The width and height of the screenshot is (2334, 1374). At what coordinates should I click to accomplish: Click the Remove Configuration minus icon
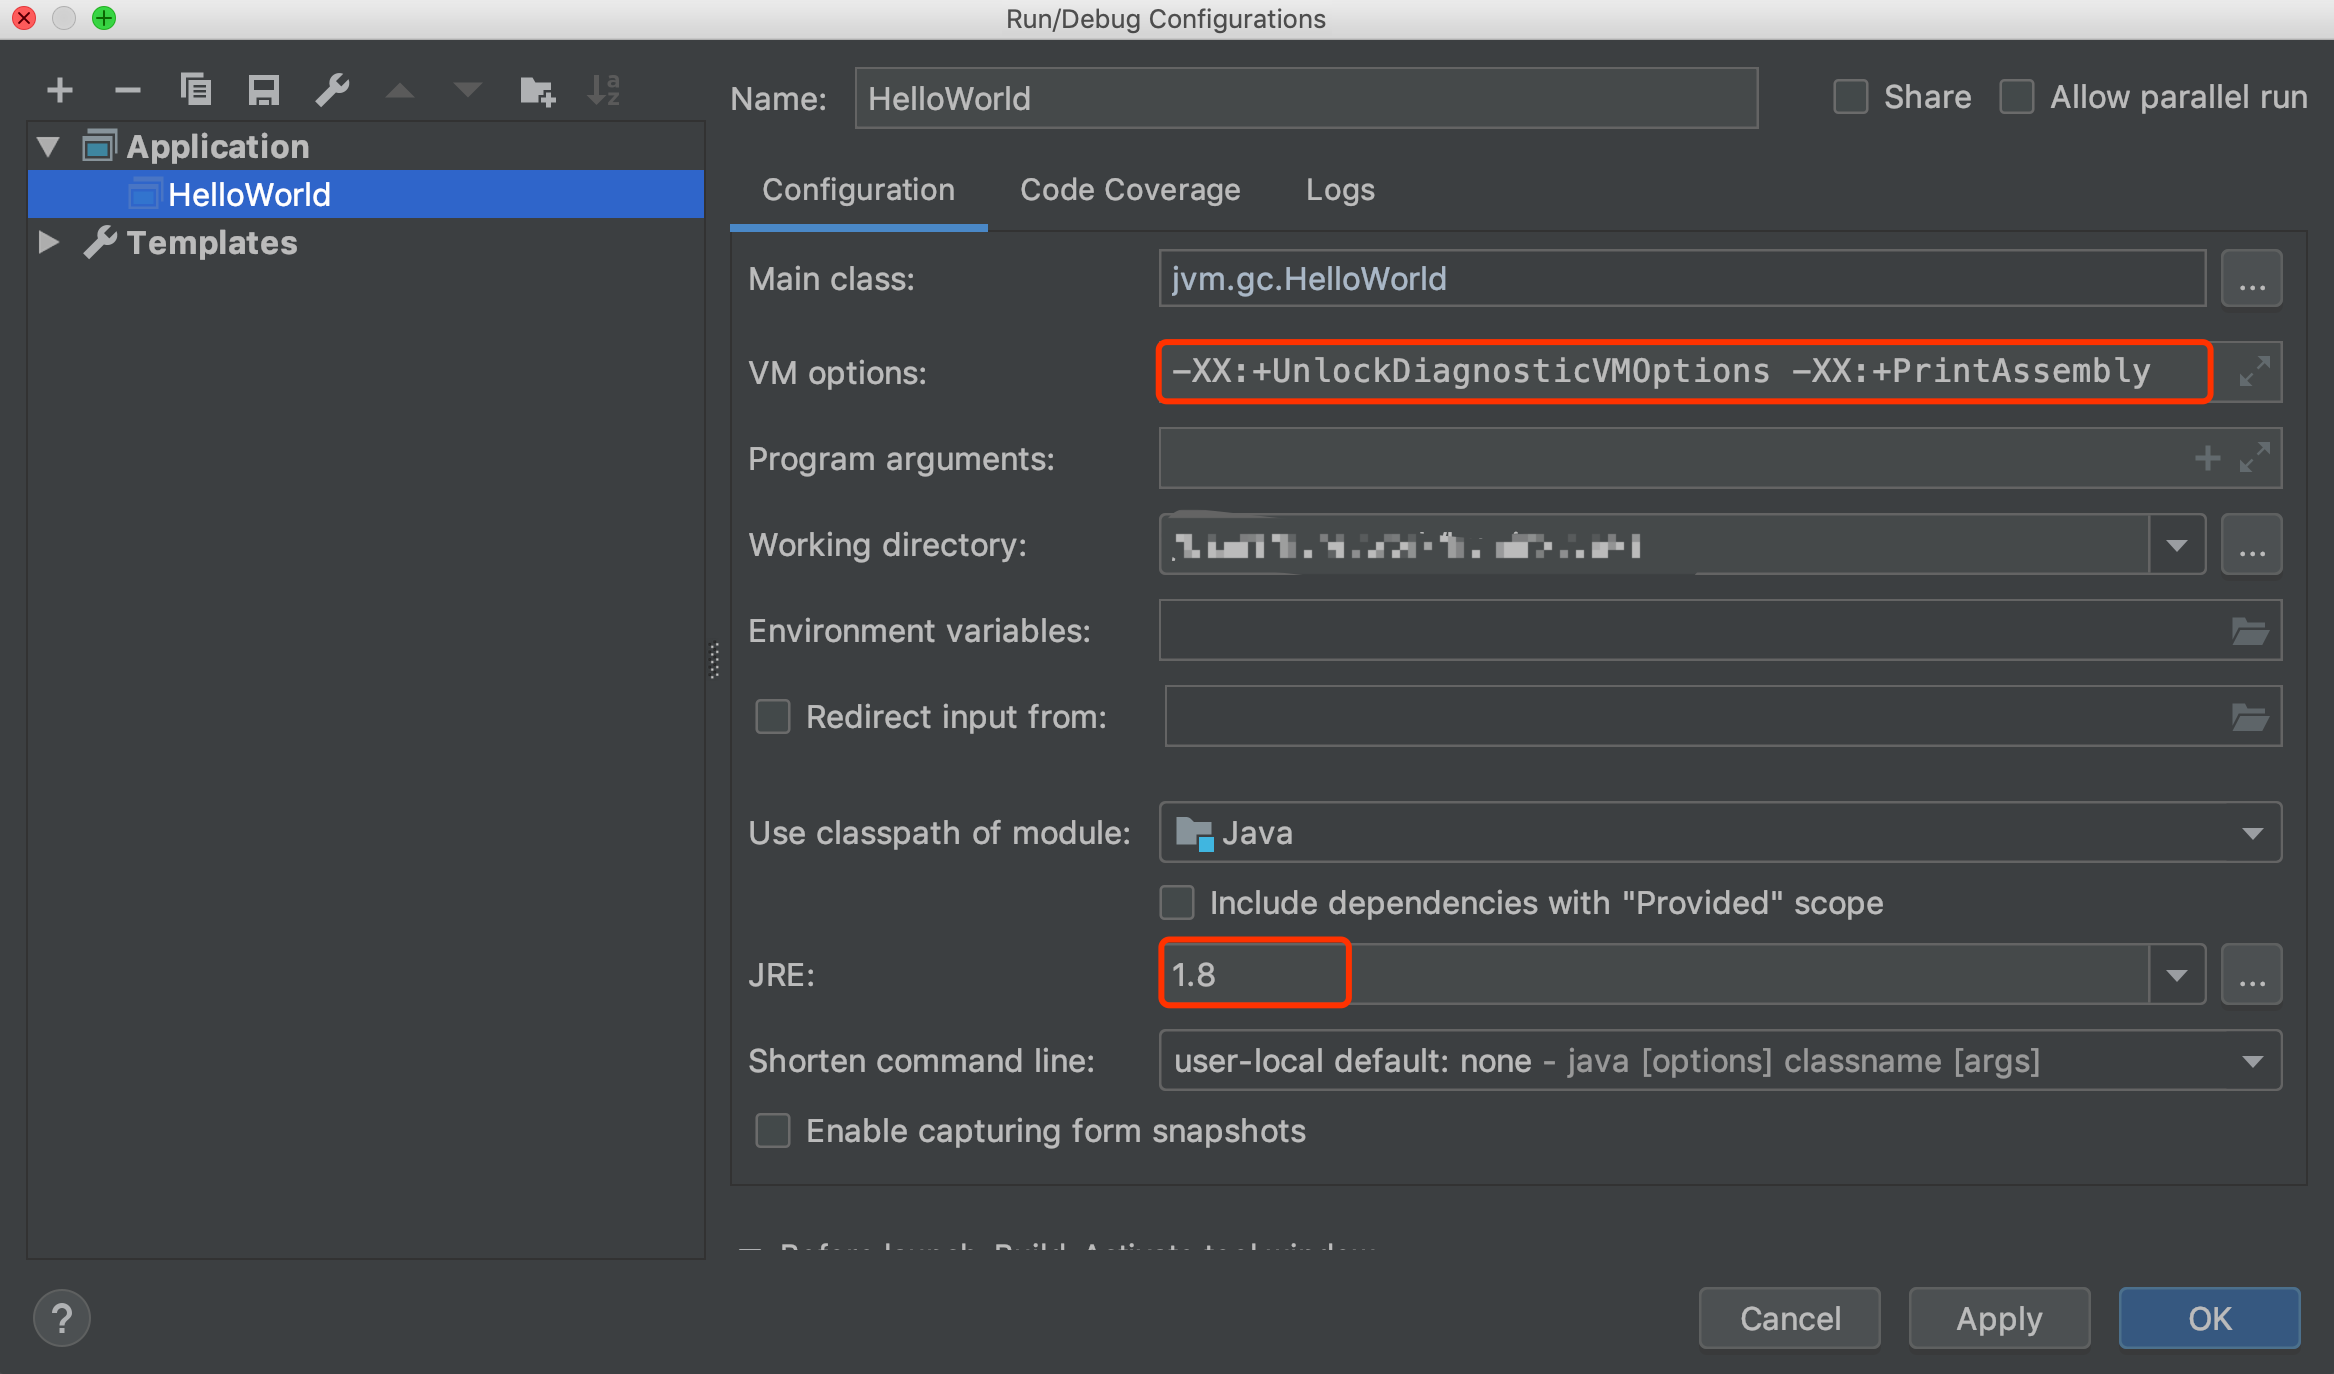coord(127,91)
